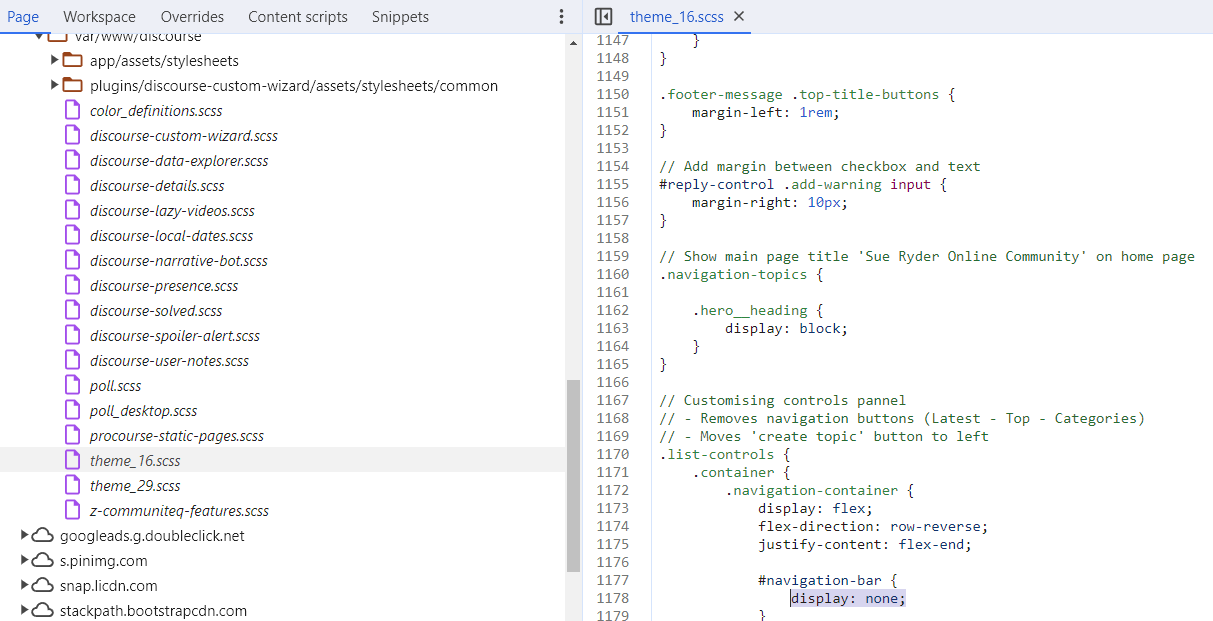
Task: Click '// Customising controls pannel' comment
Action: tap(782, 400)
